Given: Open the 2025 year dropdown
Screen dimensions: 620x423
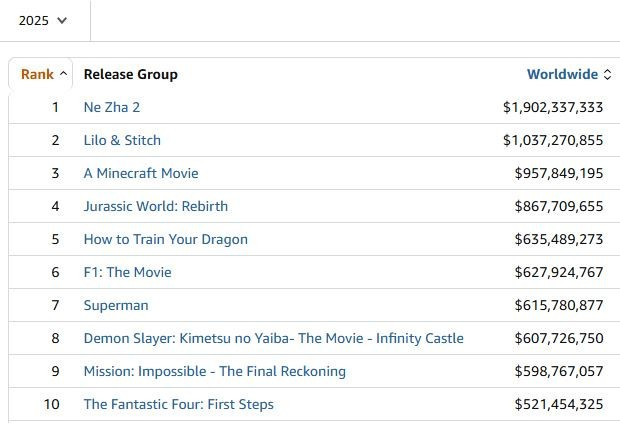Looking at the screenshot, I should pyautogui.click(x=43, y=20).
